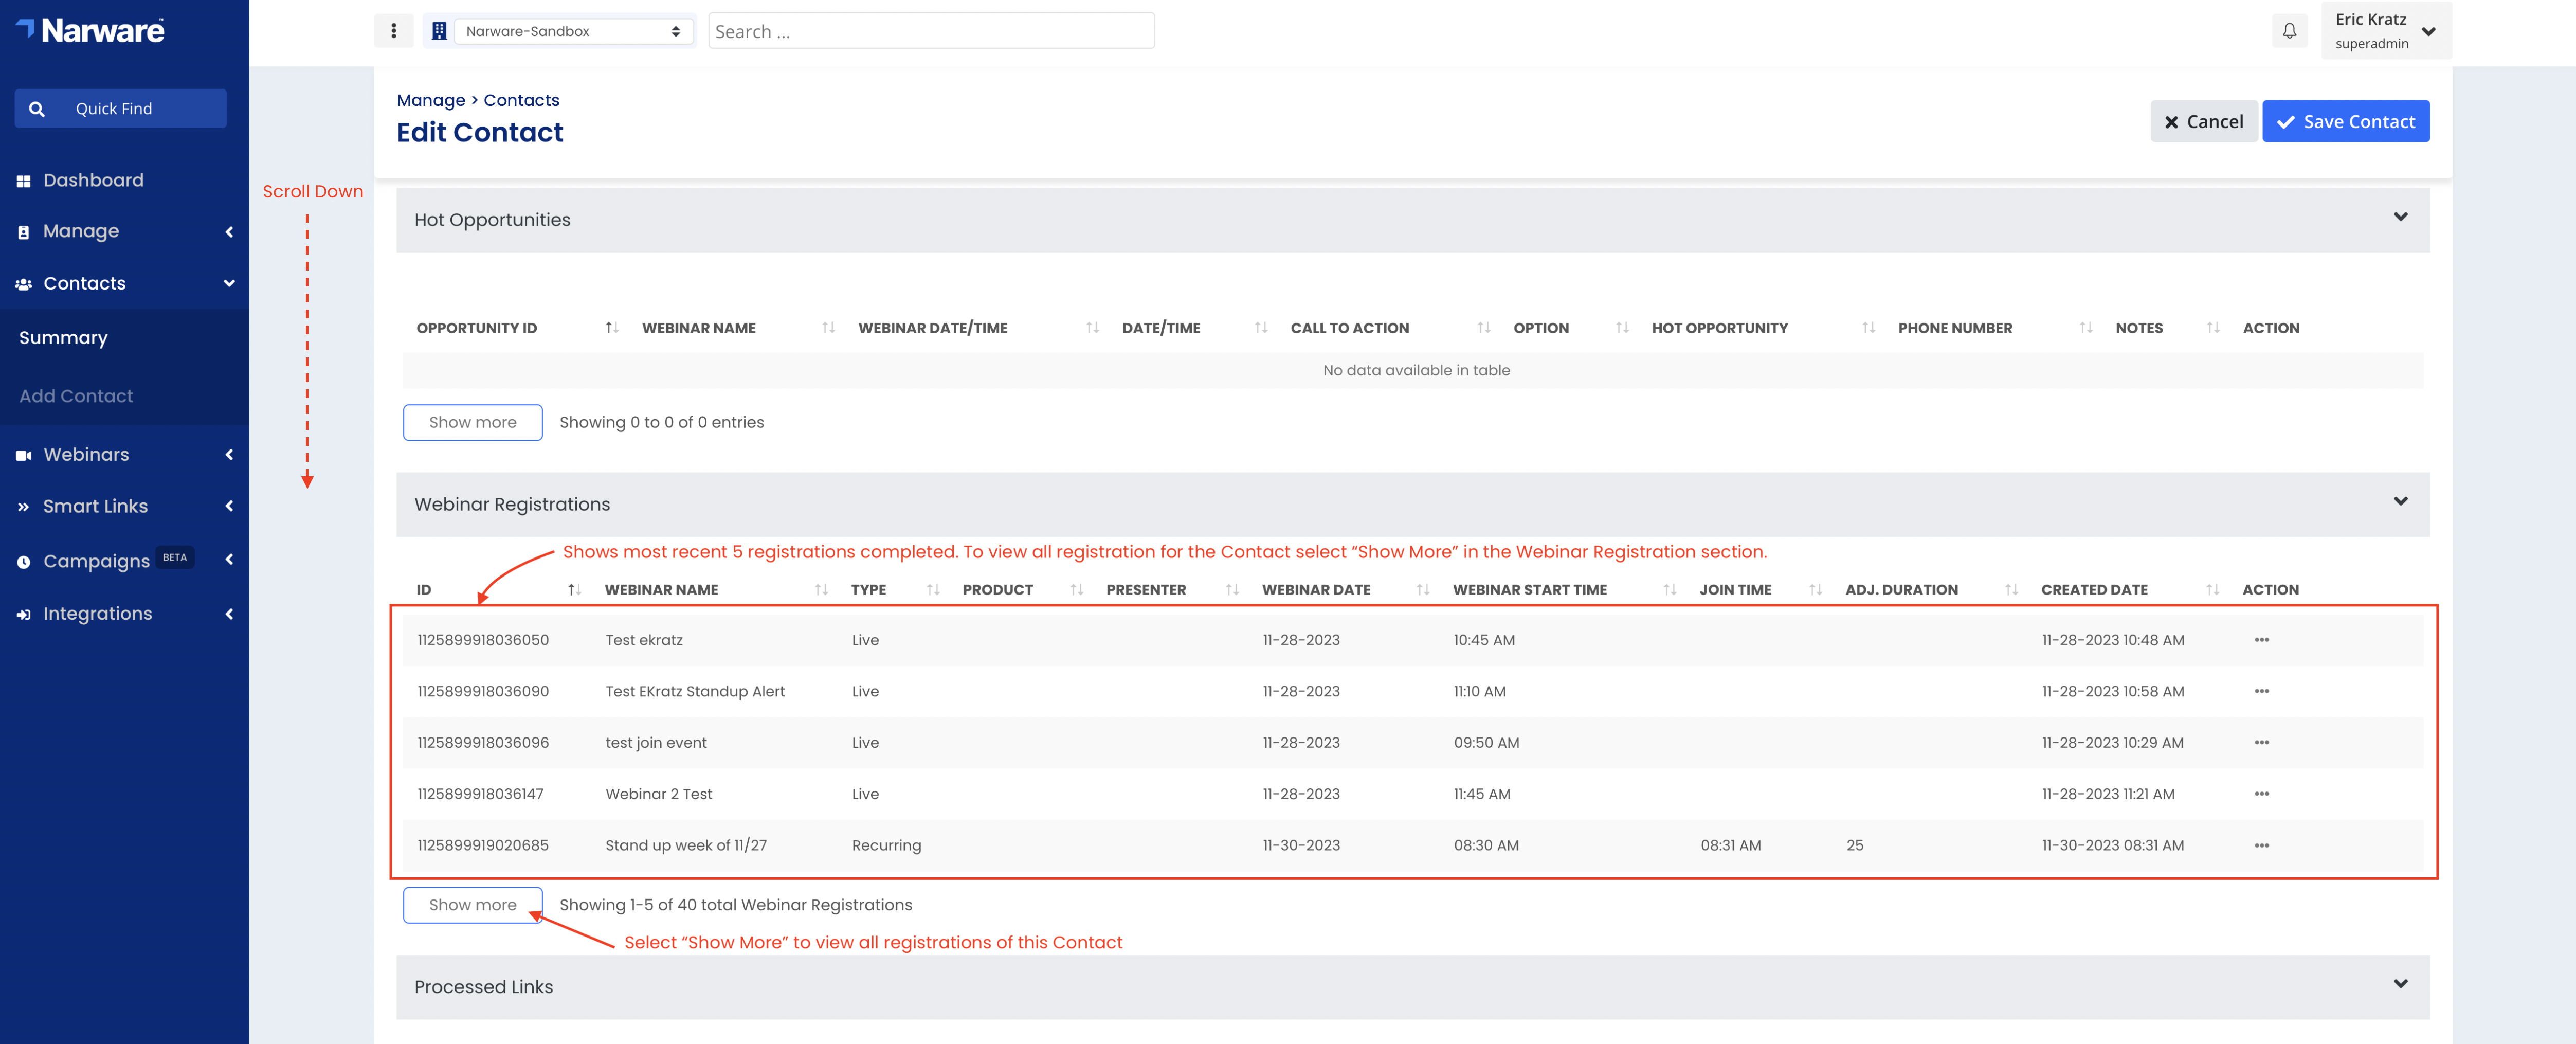The image size is (2576, 1044).
Task: Open the Eric Kratz user menu
Action: coord(2385,31)
